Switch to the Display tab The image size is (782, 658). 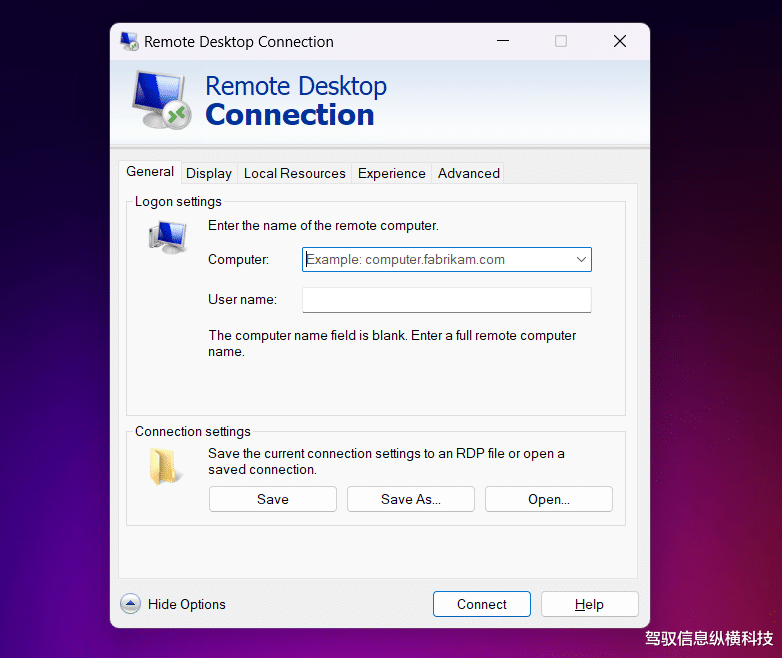(209, 173)
